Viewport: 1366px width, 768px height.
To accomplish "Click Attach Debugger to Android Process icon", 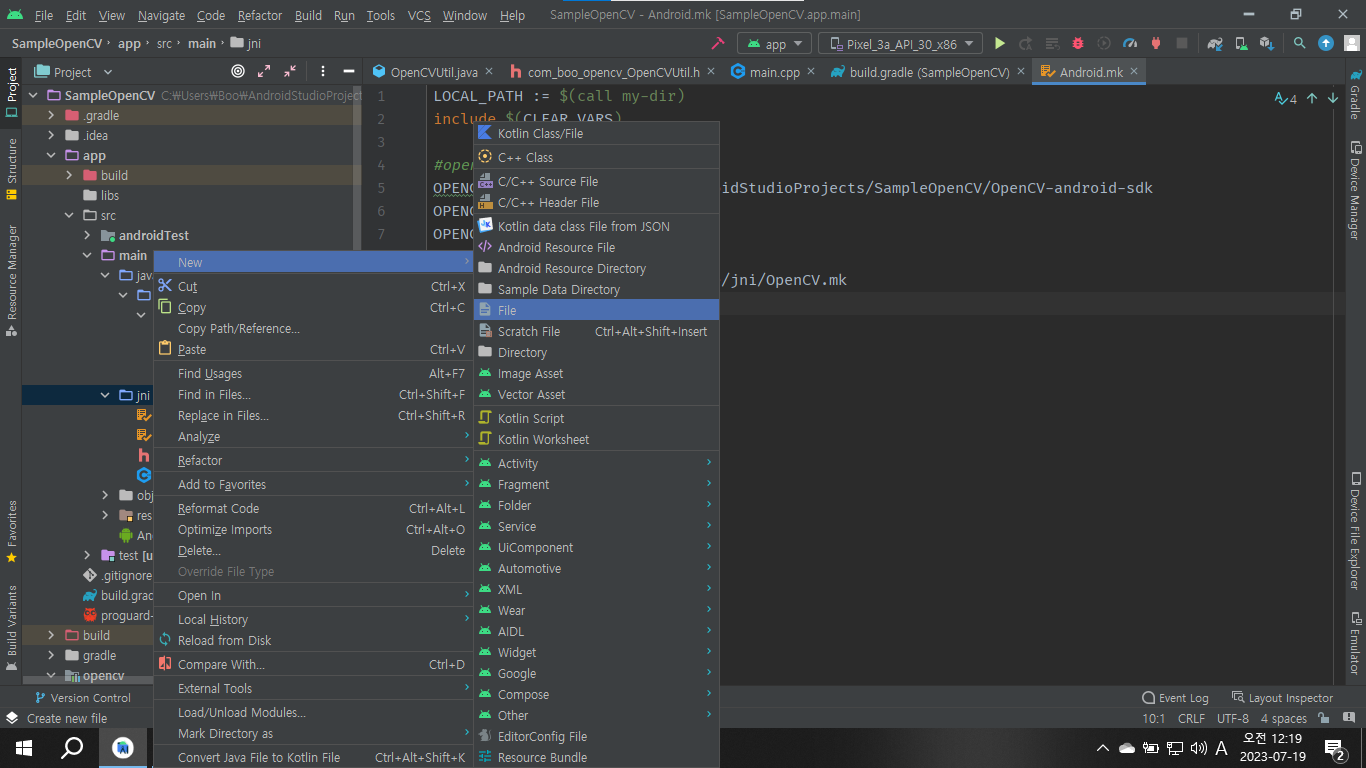I will [x=1156, y=44].
